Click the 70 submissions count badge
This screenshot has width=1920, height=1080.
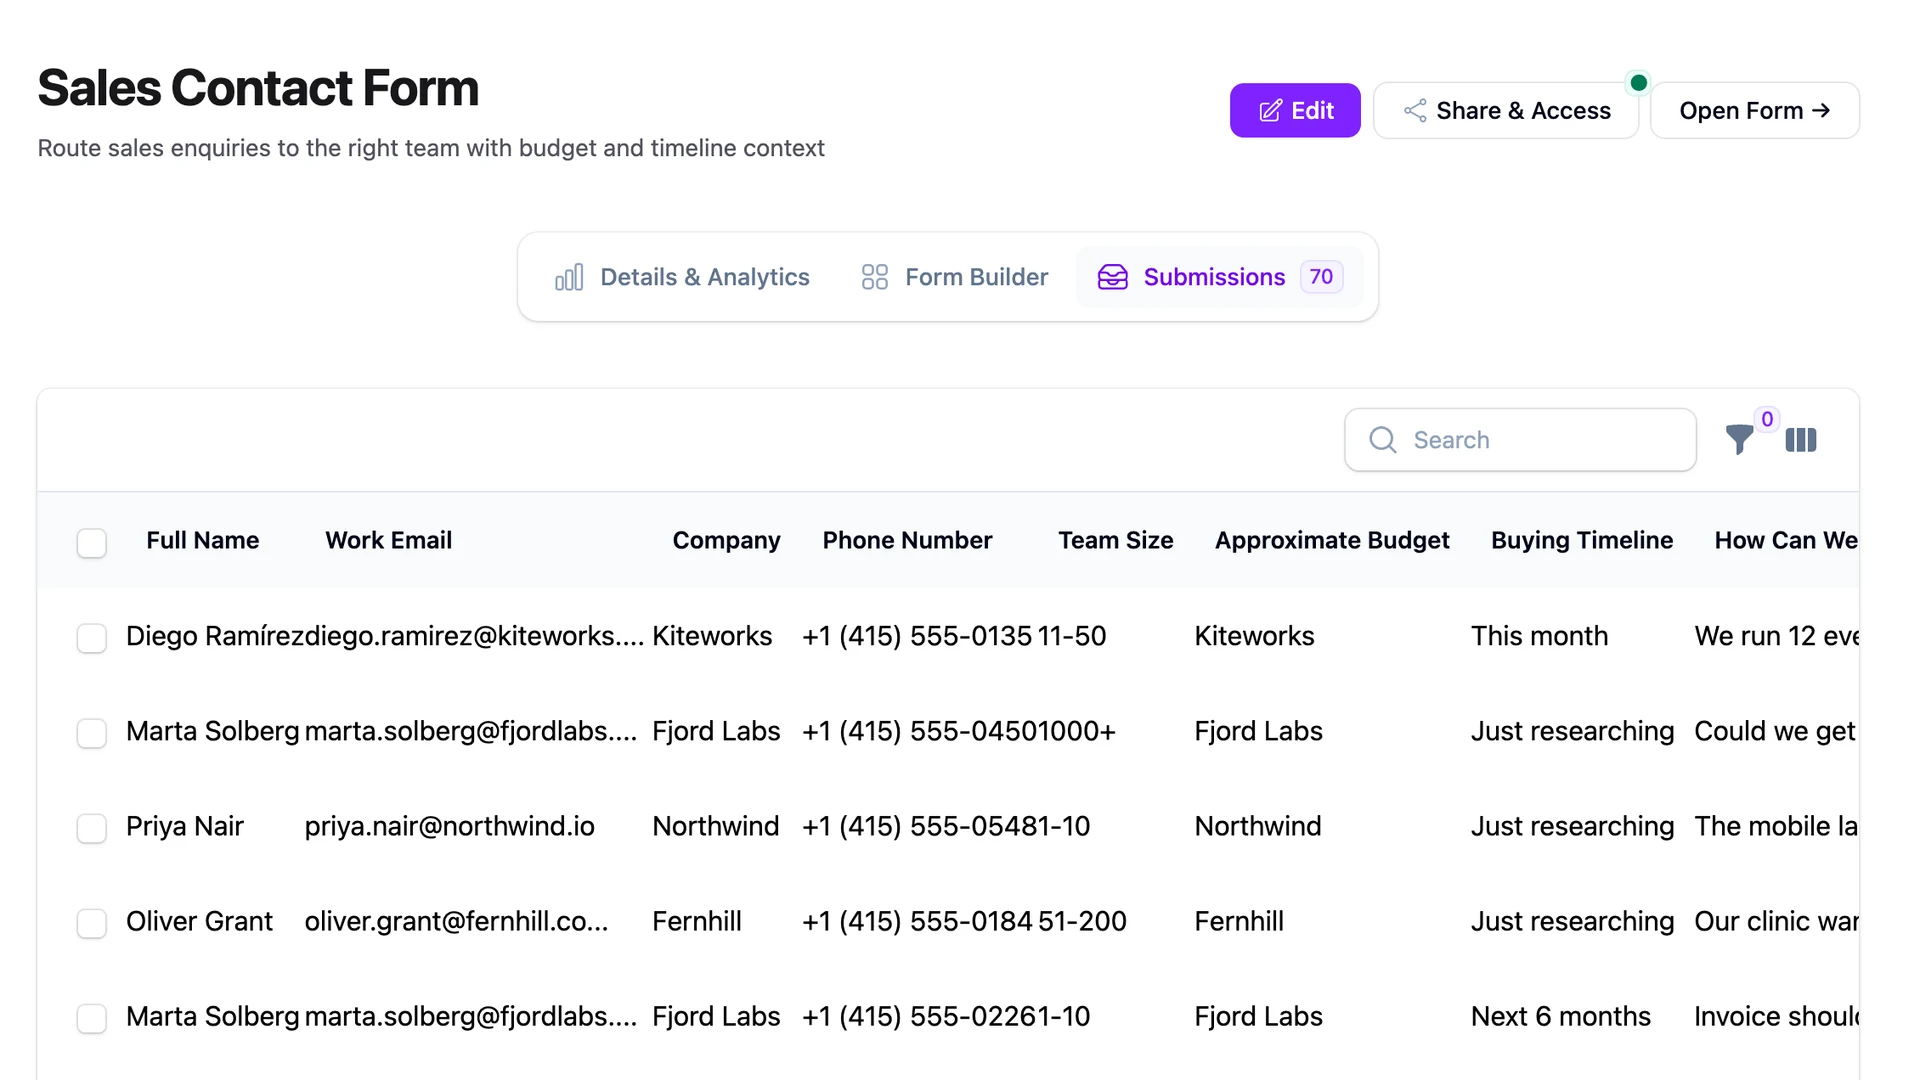point(1321,277)
